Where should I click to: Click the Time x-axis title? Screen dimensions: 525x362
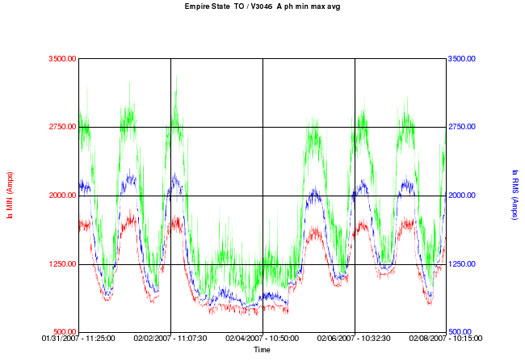262,350
